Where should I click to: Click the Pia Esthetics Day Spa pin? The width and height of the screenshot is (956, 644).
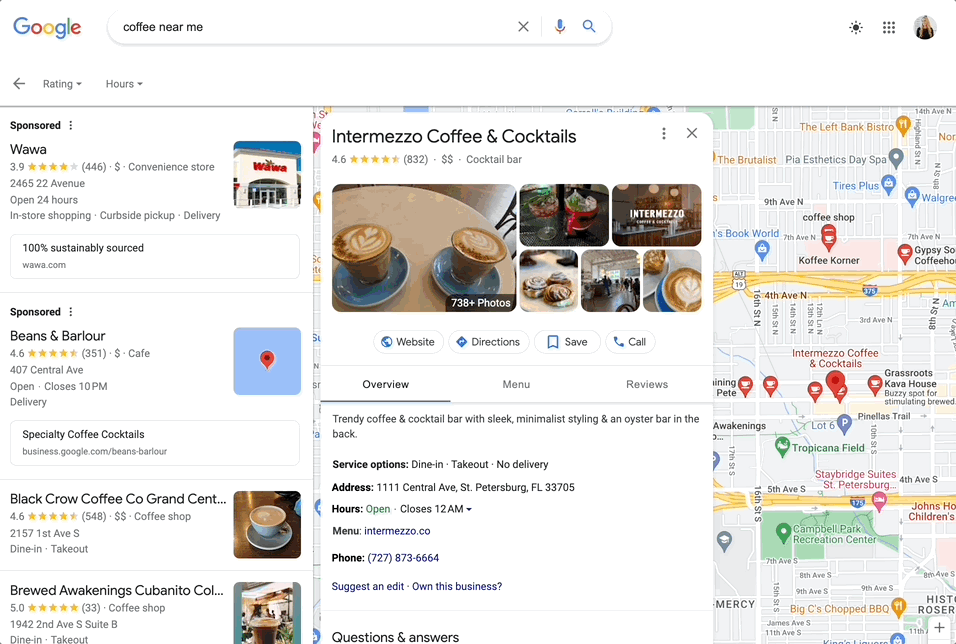(896, 158)
